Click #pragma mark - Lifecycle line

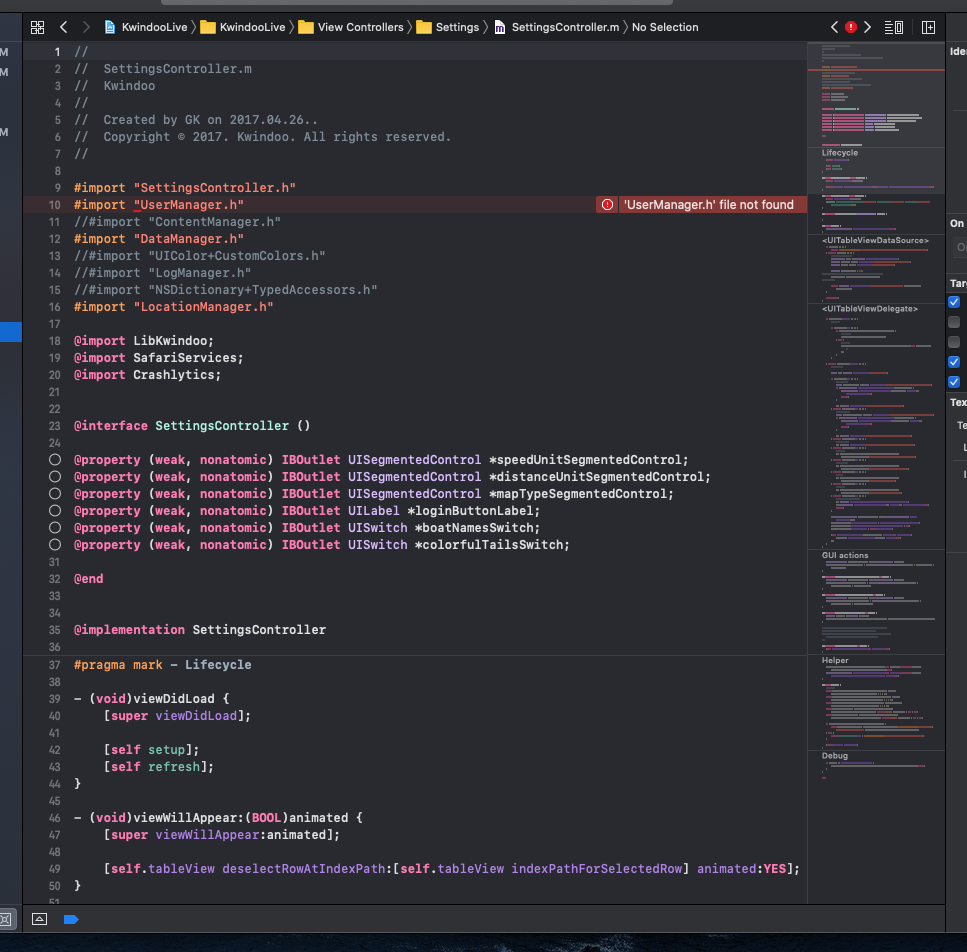point(162,665)
